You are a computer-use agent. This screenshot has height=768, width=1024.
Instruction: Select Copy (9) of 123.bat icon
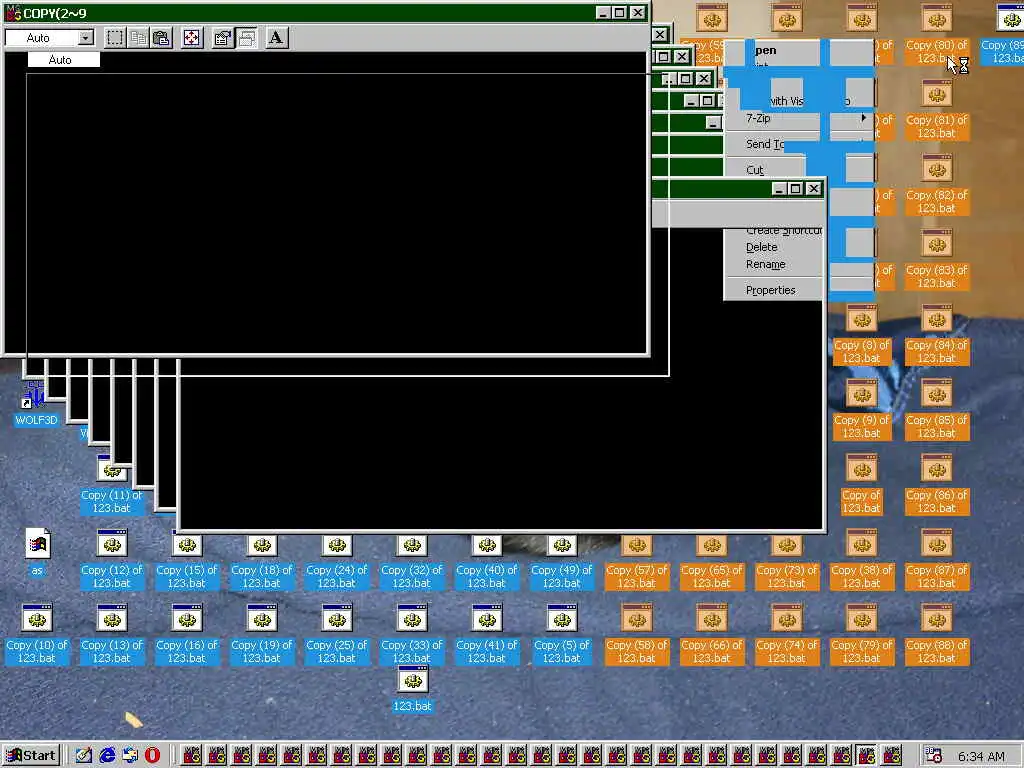pyautogui.click(x=862, y=410)
